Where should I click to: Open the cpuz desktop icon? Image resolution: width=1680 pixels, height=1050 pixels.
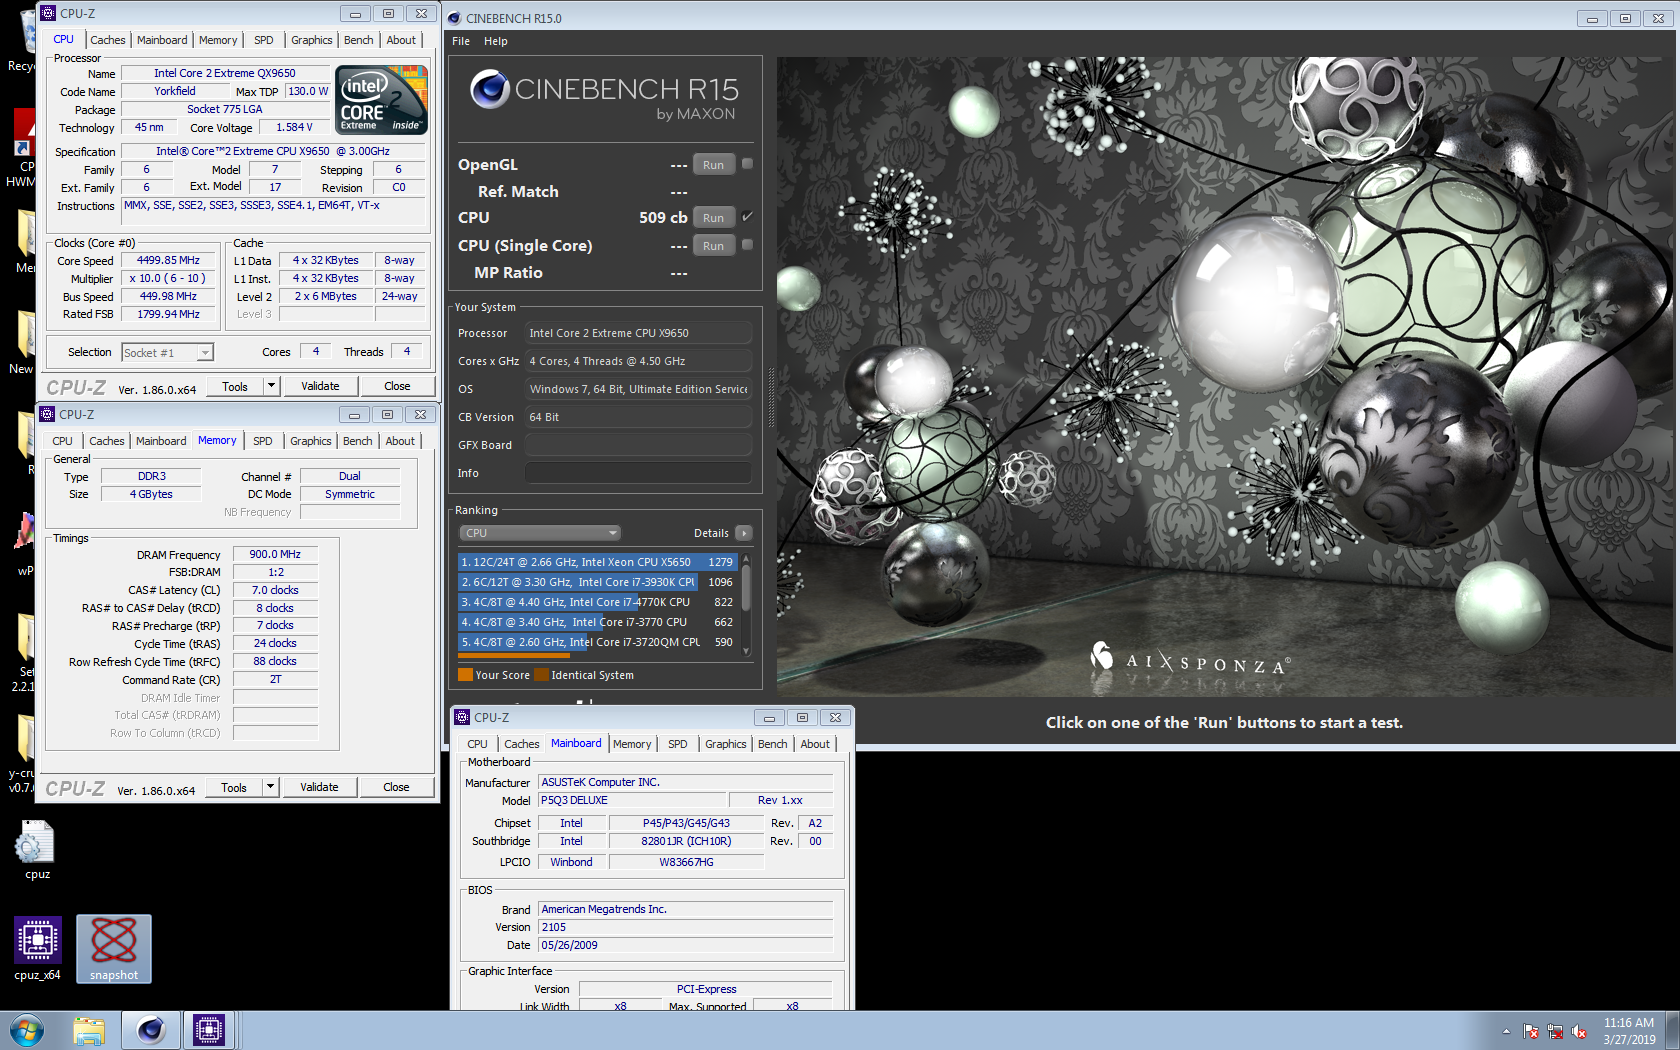37,850
